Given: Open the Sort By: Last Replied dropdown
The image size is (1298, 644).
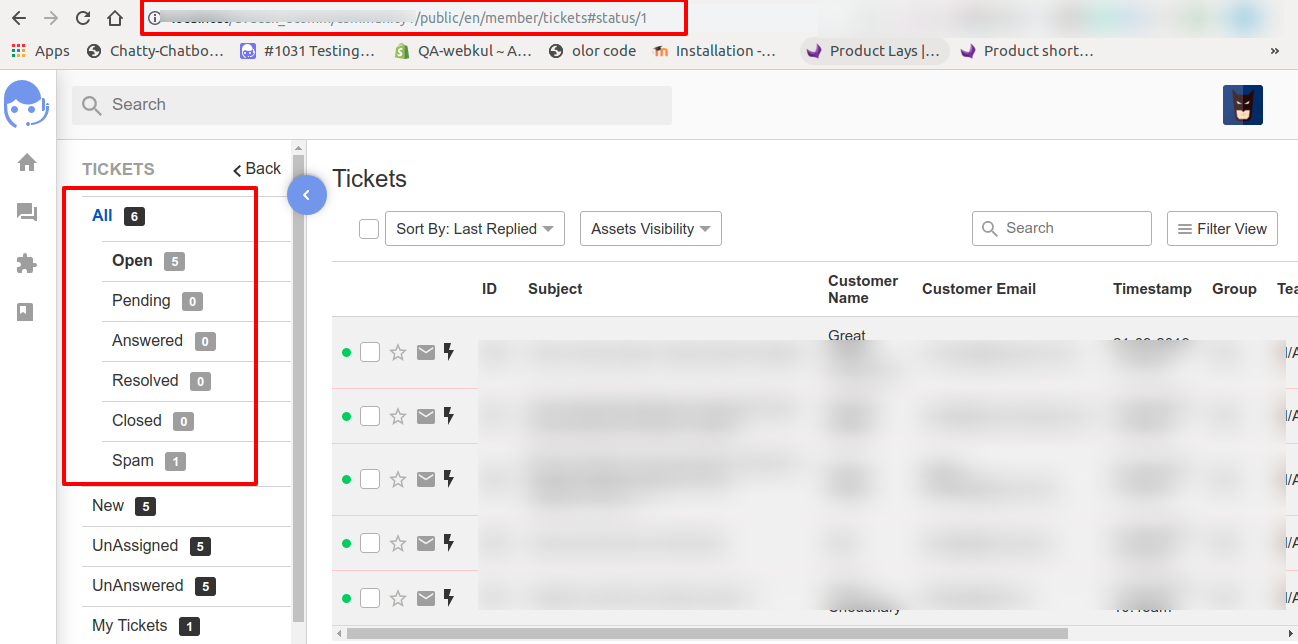Looking at the screenshot, I should (x=475, y=229).
